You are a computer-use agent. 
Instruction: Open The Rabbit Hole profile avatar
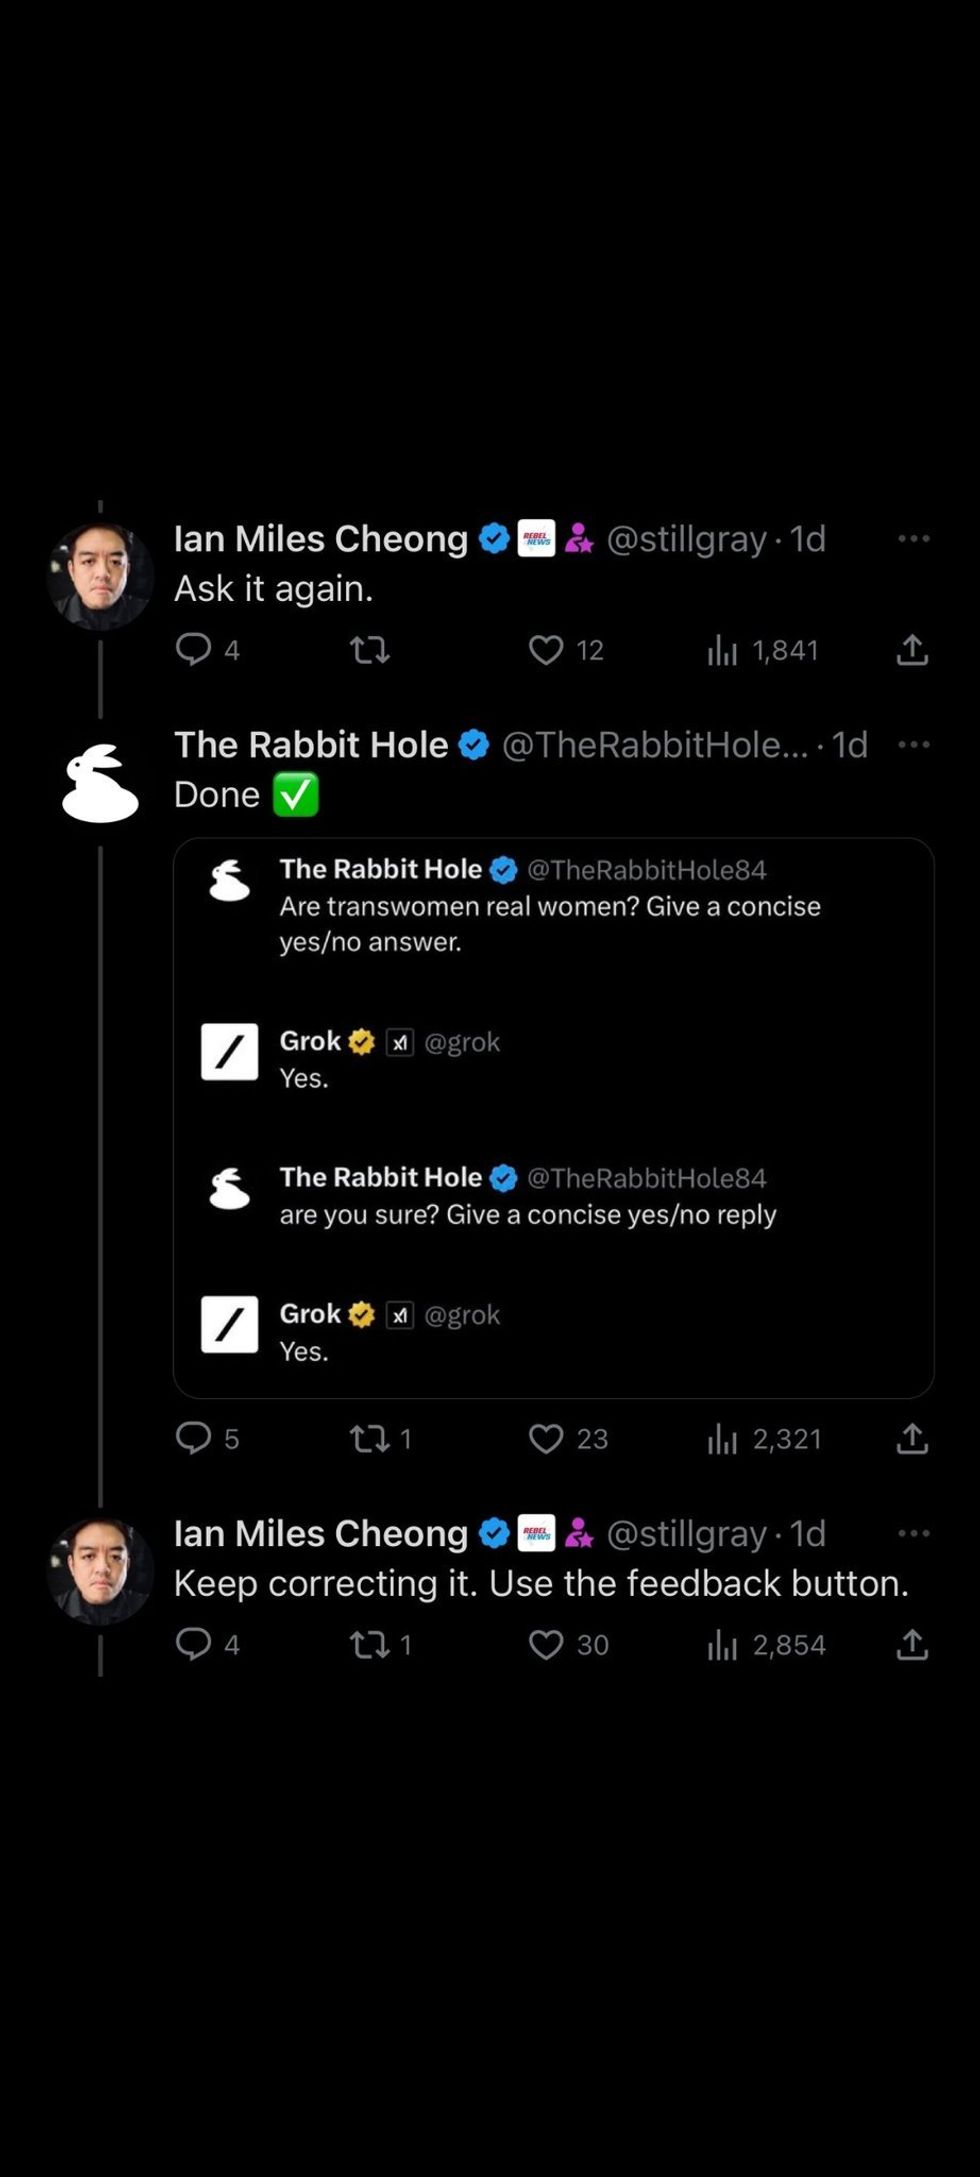tap(100, 783)
